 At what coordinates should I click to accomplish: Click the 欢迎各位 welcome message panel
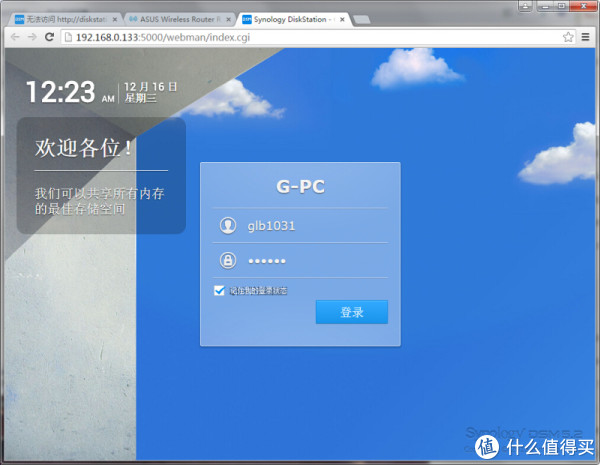tap(100, 175)
